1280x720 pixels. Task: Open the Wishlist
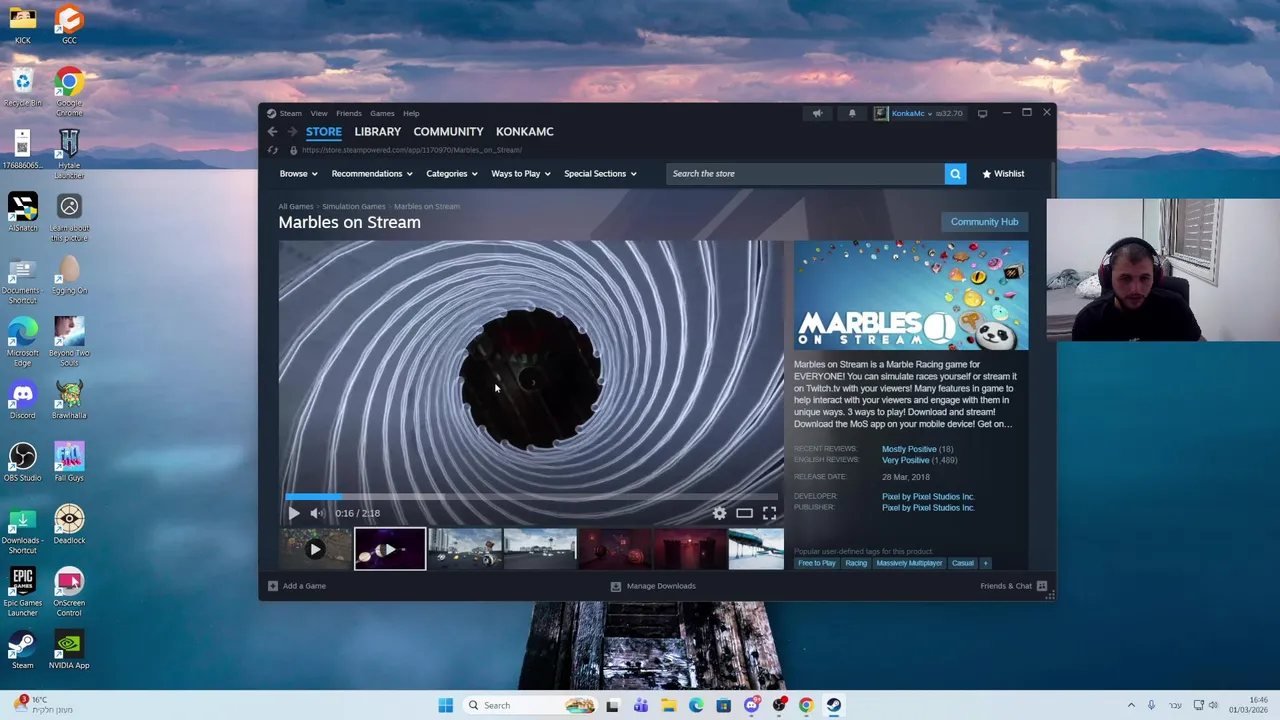pos(1003,174)
